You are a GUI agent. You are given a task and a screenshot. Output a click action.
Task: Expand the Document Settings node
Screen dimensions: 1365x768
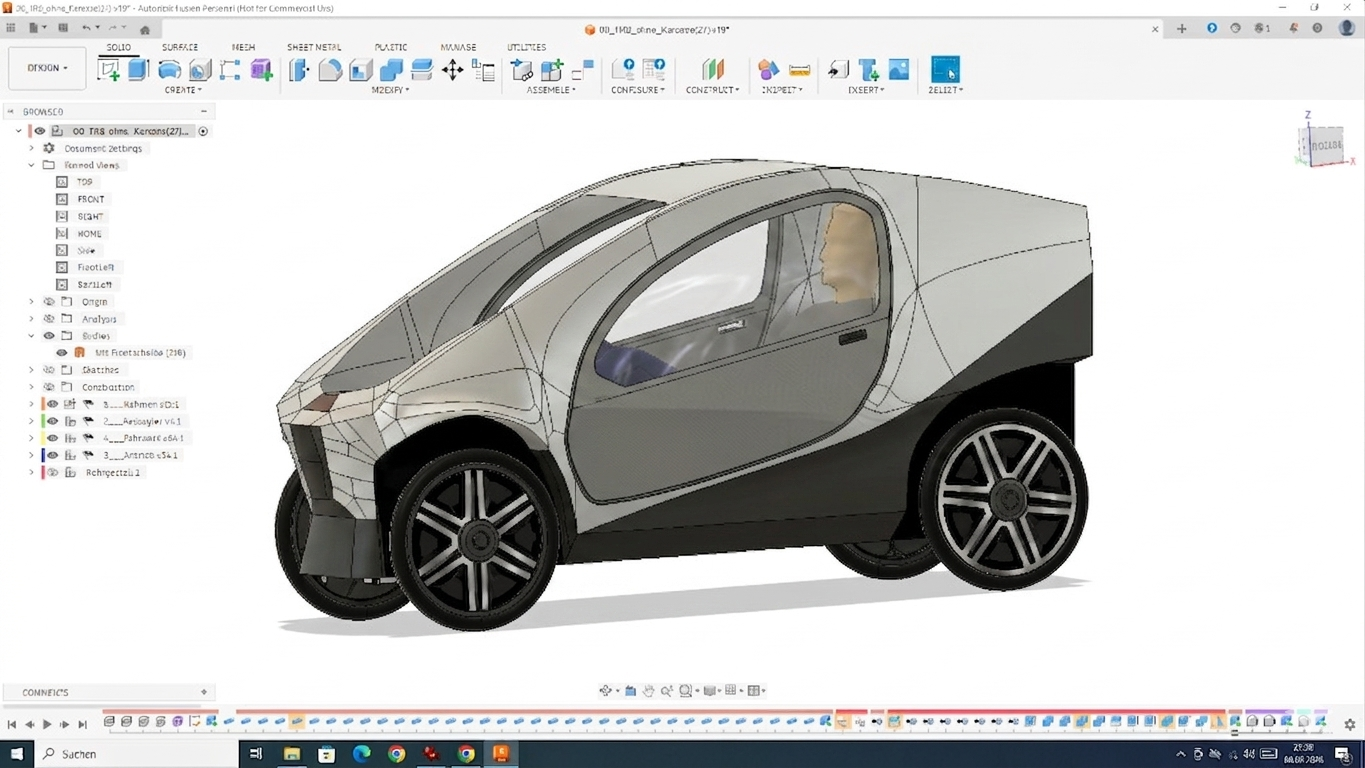(32, 148)
